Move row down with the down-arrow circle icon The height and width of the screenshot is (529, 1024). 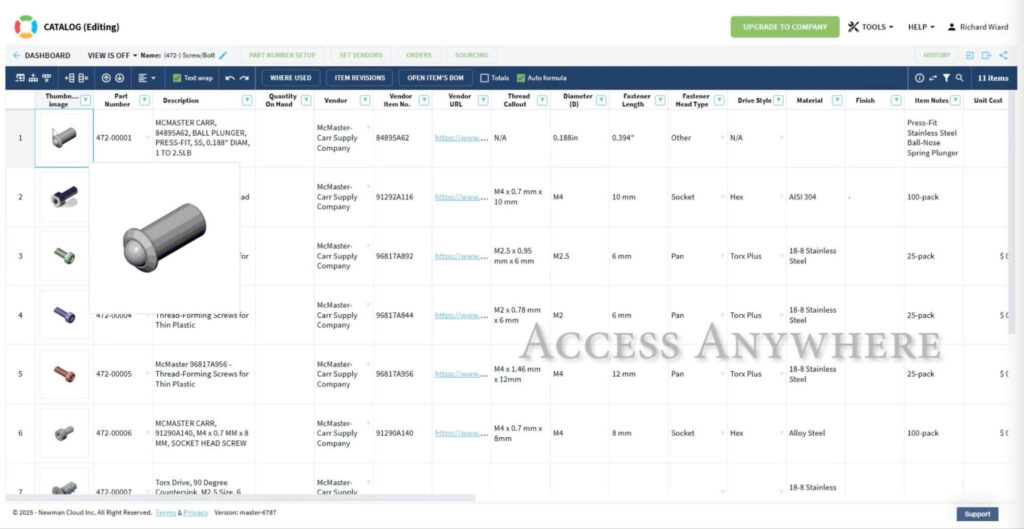click(120, 78)
